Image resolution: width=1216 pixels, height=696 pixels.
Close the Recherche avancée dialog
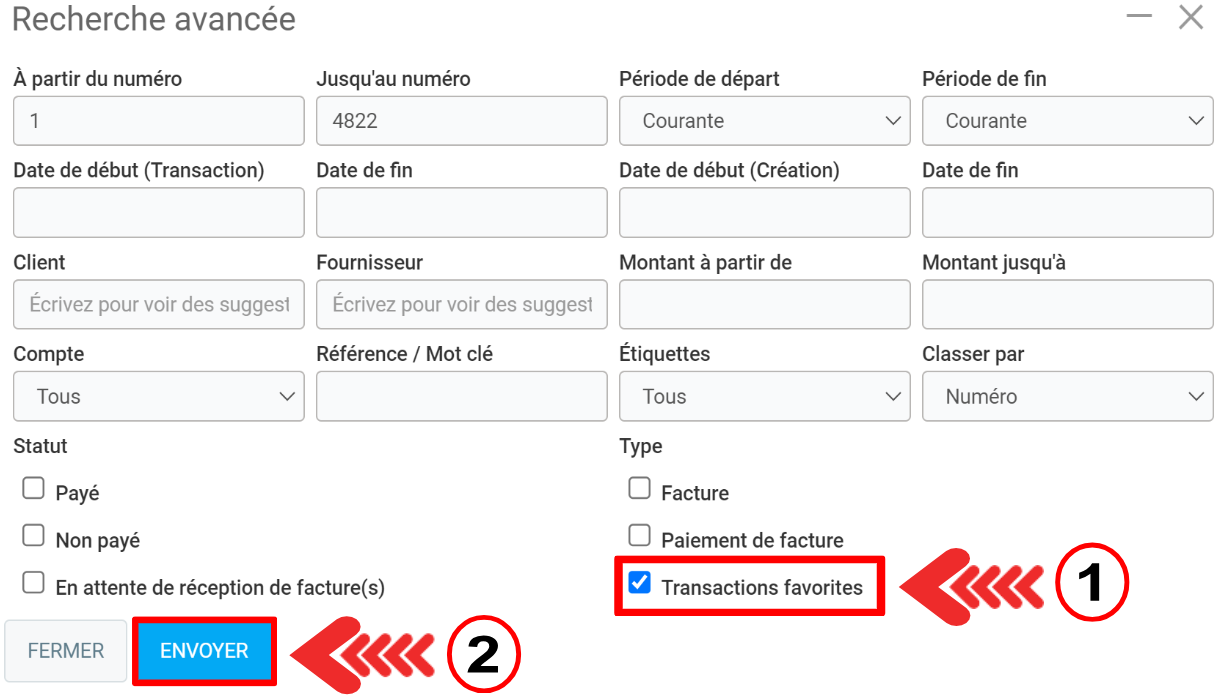click(x=1190, y=17)
